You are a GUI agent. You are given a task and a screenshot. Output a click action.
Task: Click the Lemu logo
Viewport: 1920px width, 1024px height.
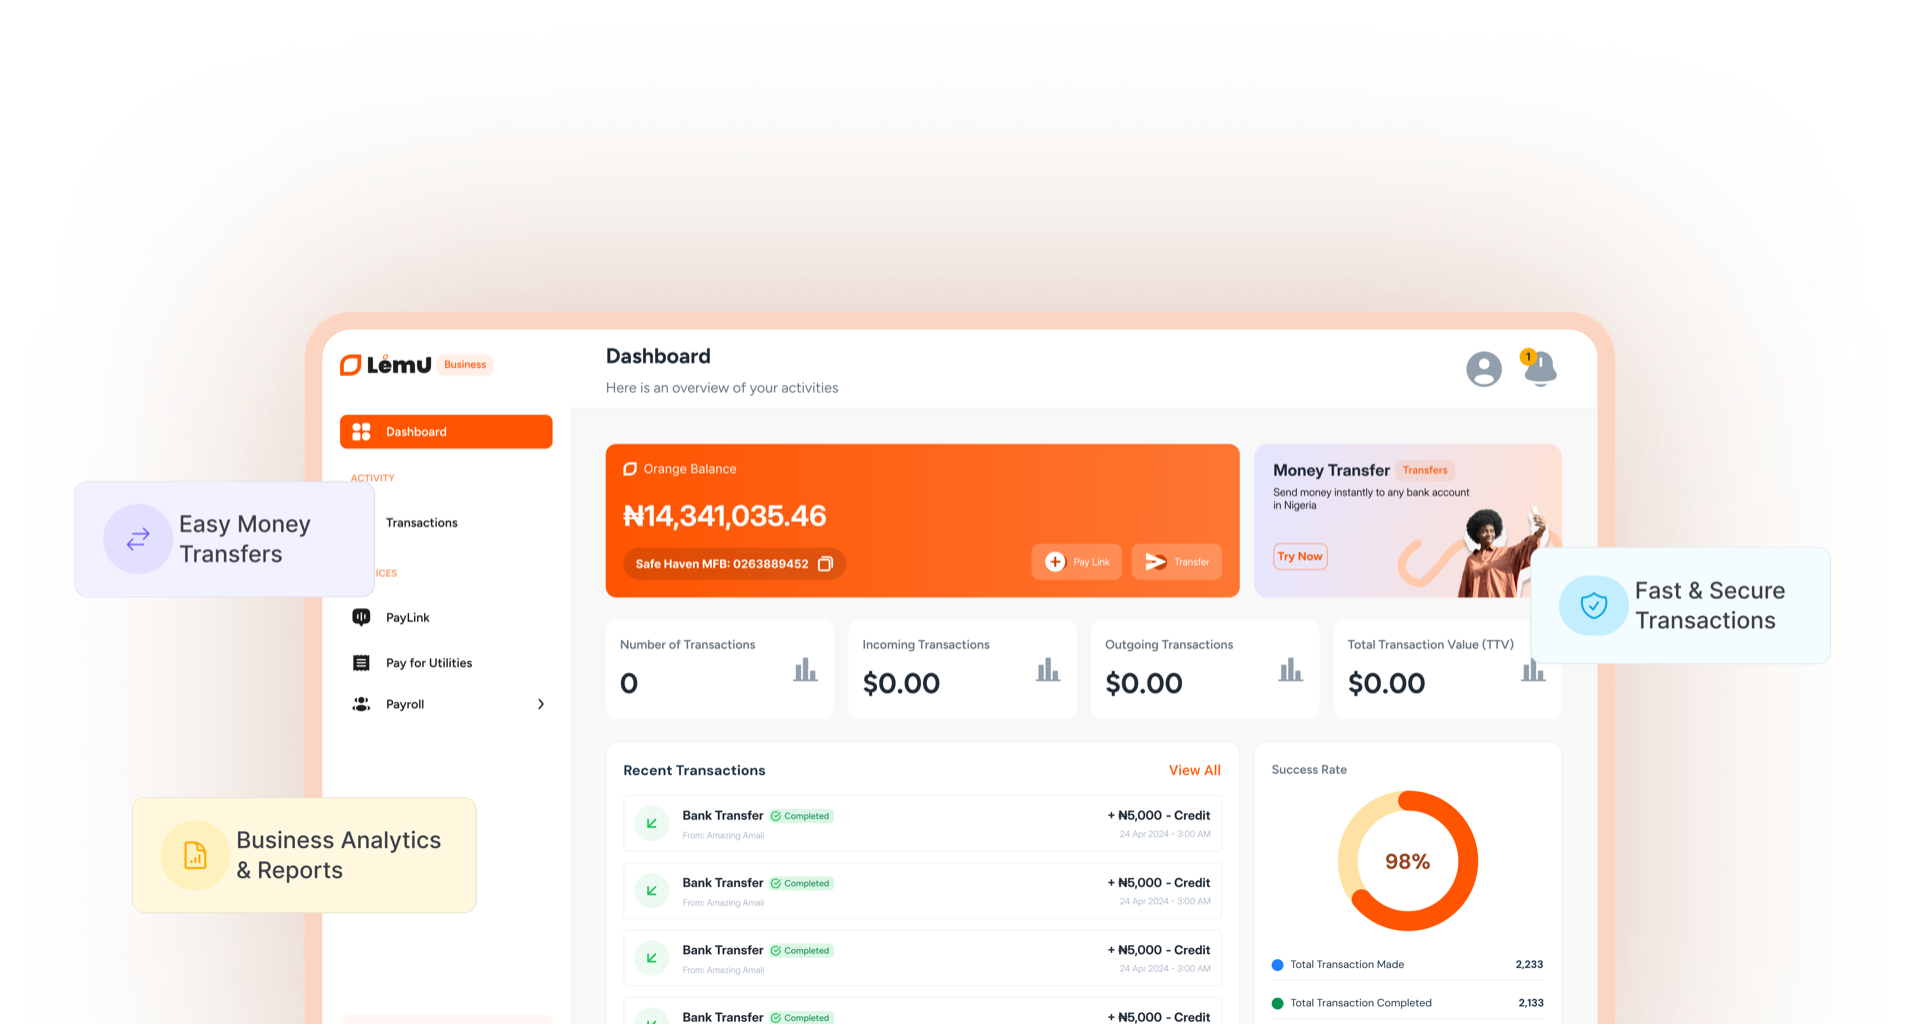coord(386,365)
